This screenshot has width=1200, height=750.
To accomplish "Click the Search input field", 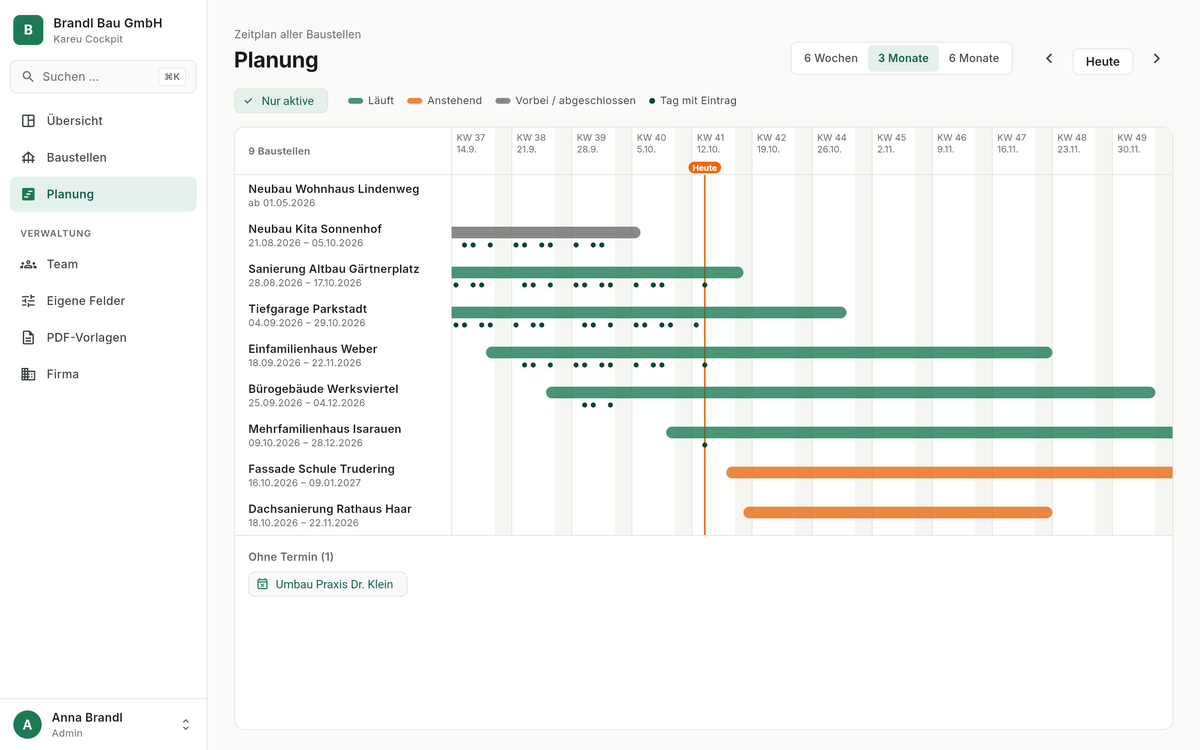I will pyautogui.click(x=103, y=77).
